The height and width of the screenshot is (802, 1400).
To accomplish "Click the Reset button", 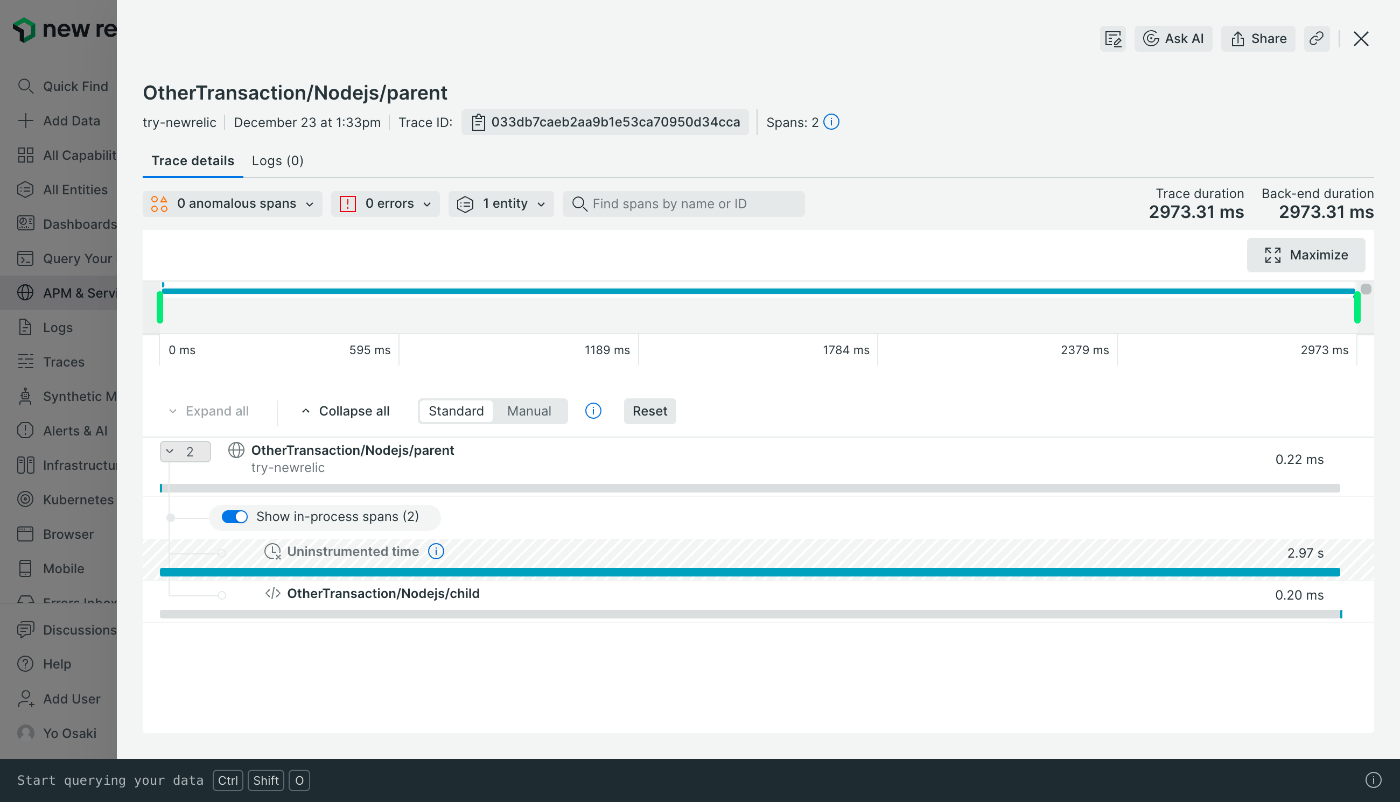I will pyautogui.click(x=650, y=411).
